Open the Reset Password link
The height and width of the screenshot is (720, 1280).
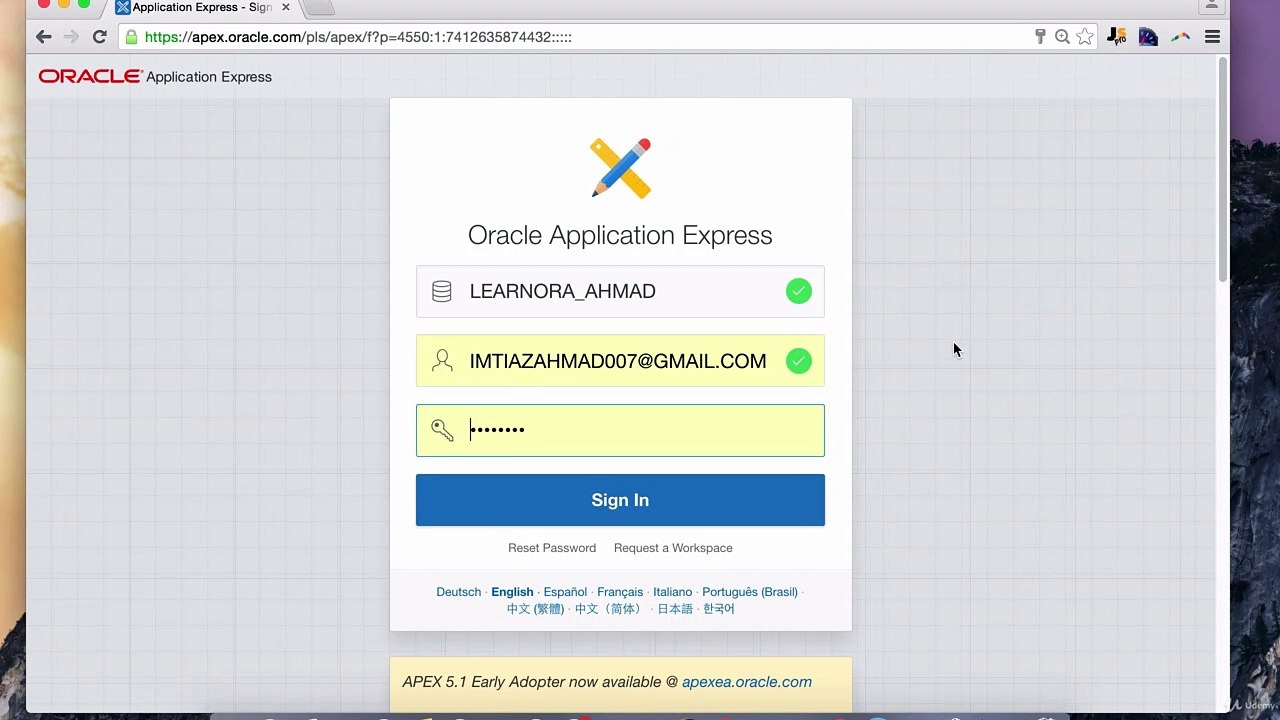(552, 548)
